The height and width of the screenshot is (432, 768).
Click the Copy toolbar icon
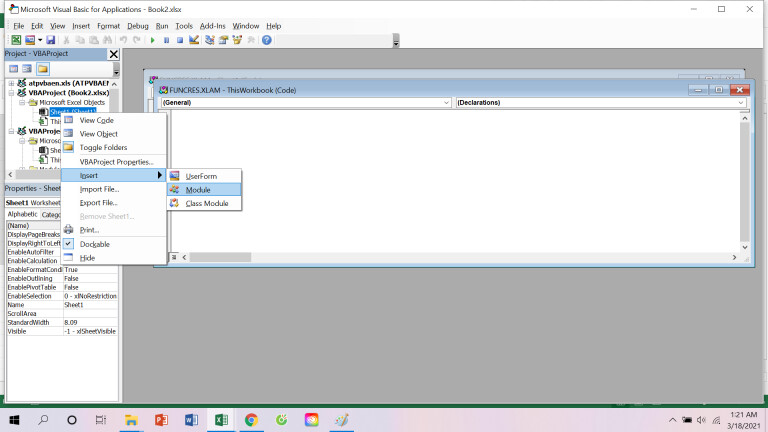pos(80,40)
